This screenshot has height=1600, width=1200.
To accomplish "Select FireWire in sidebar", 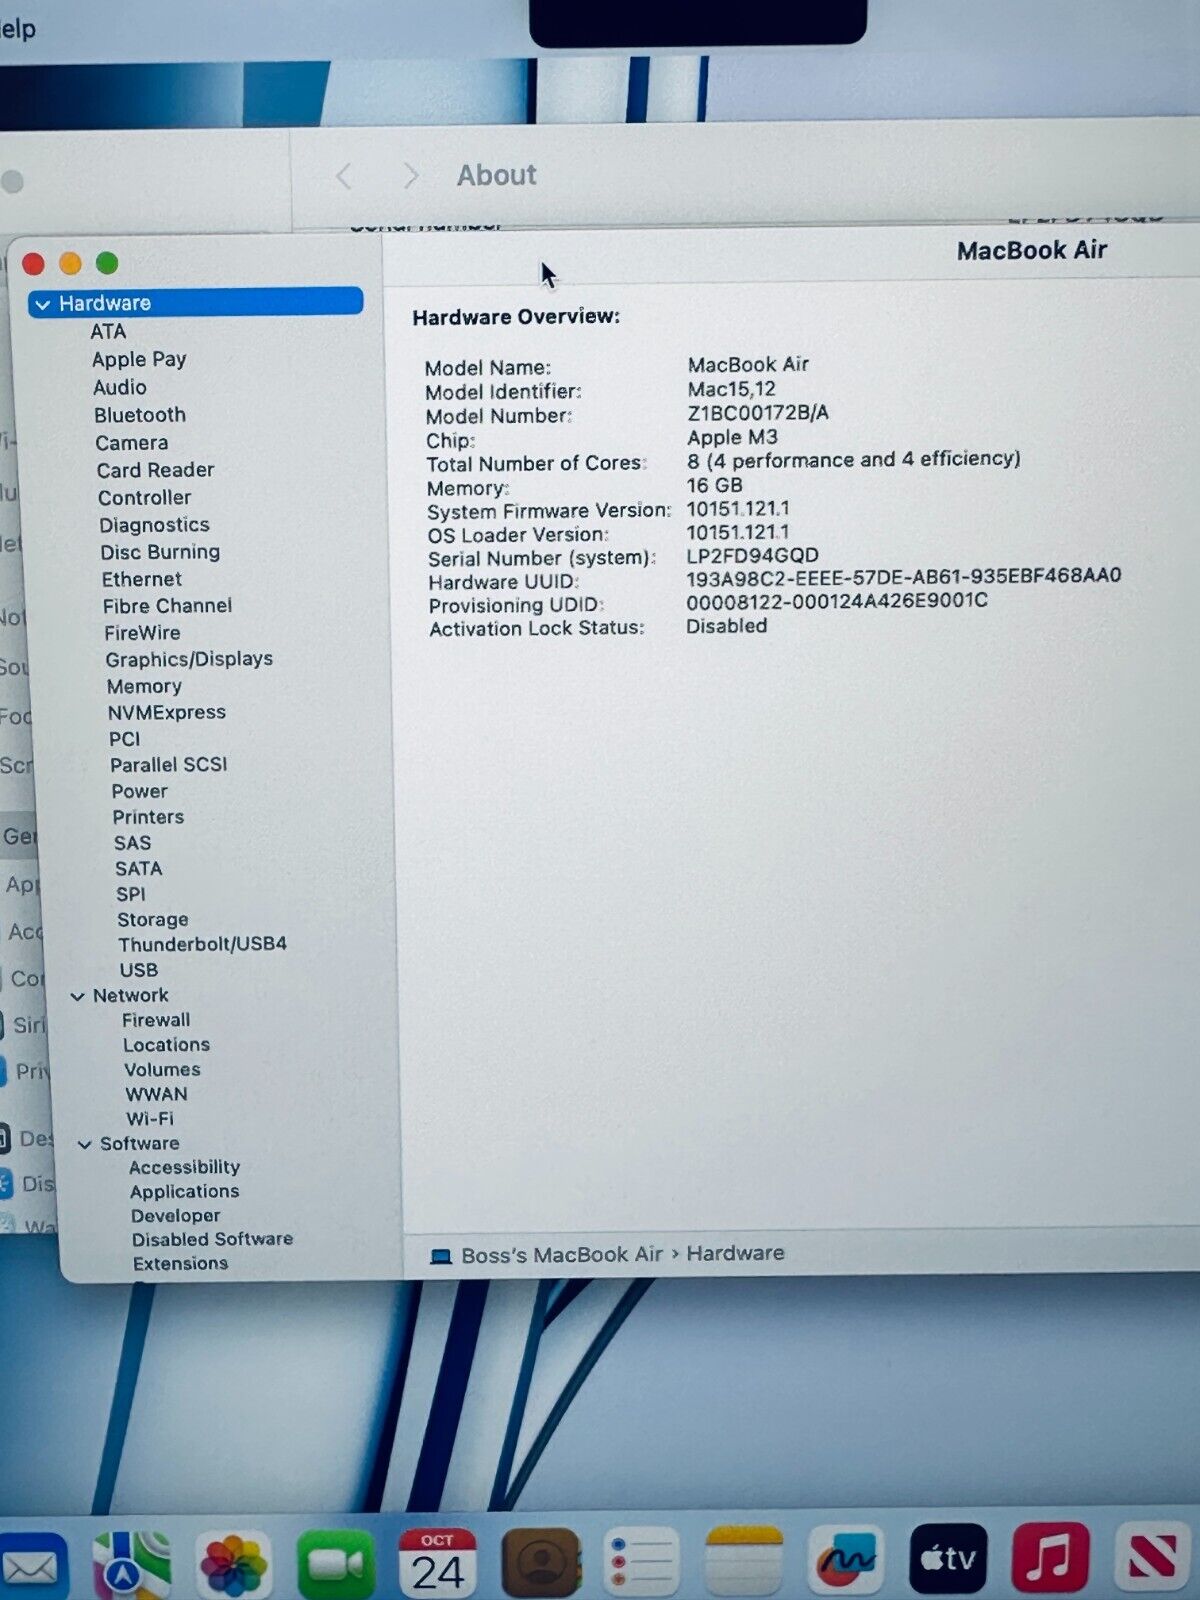I will pyautogui.click(x=142, y=633).
